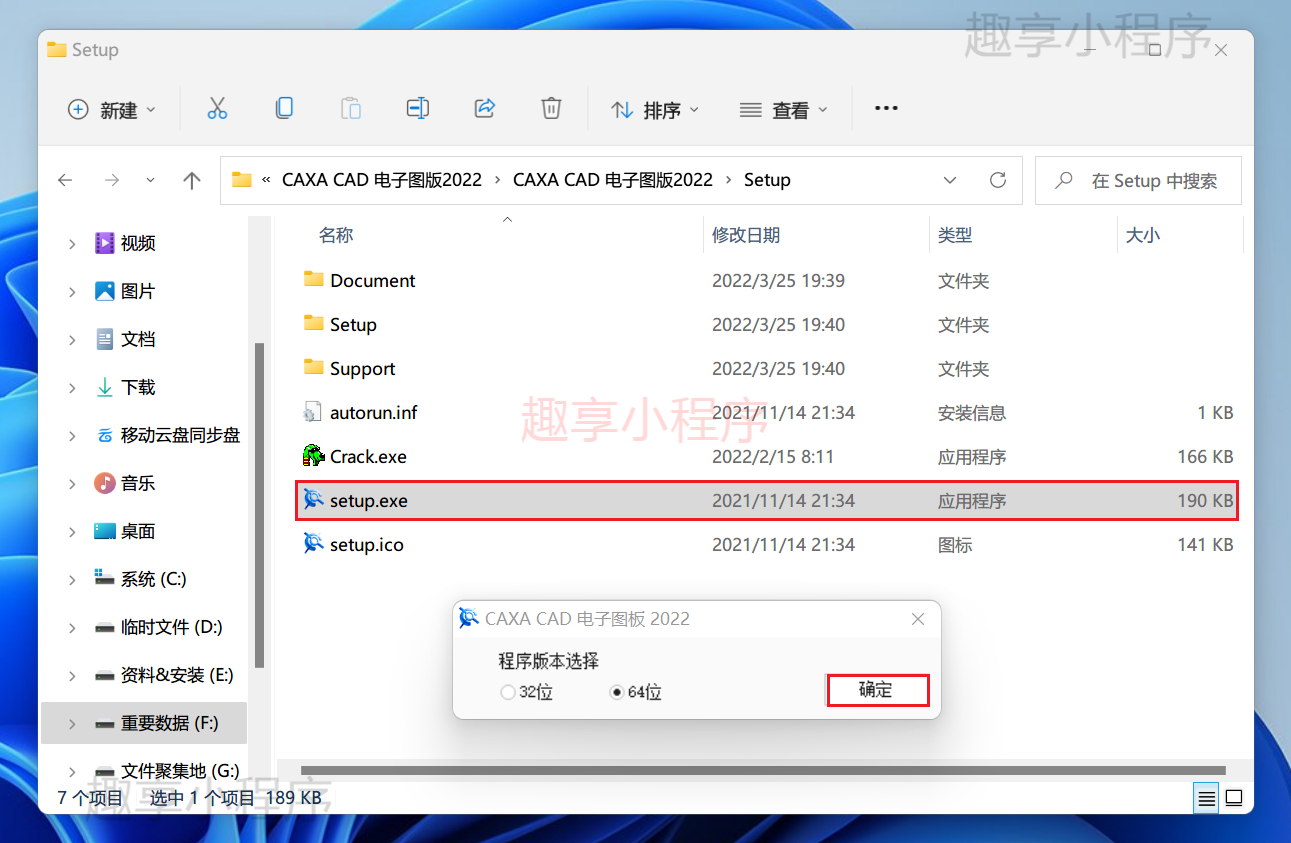Select the setup.ico file icon
The height and width of the screenshot is (843, 1291).
(314, 544)
